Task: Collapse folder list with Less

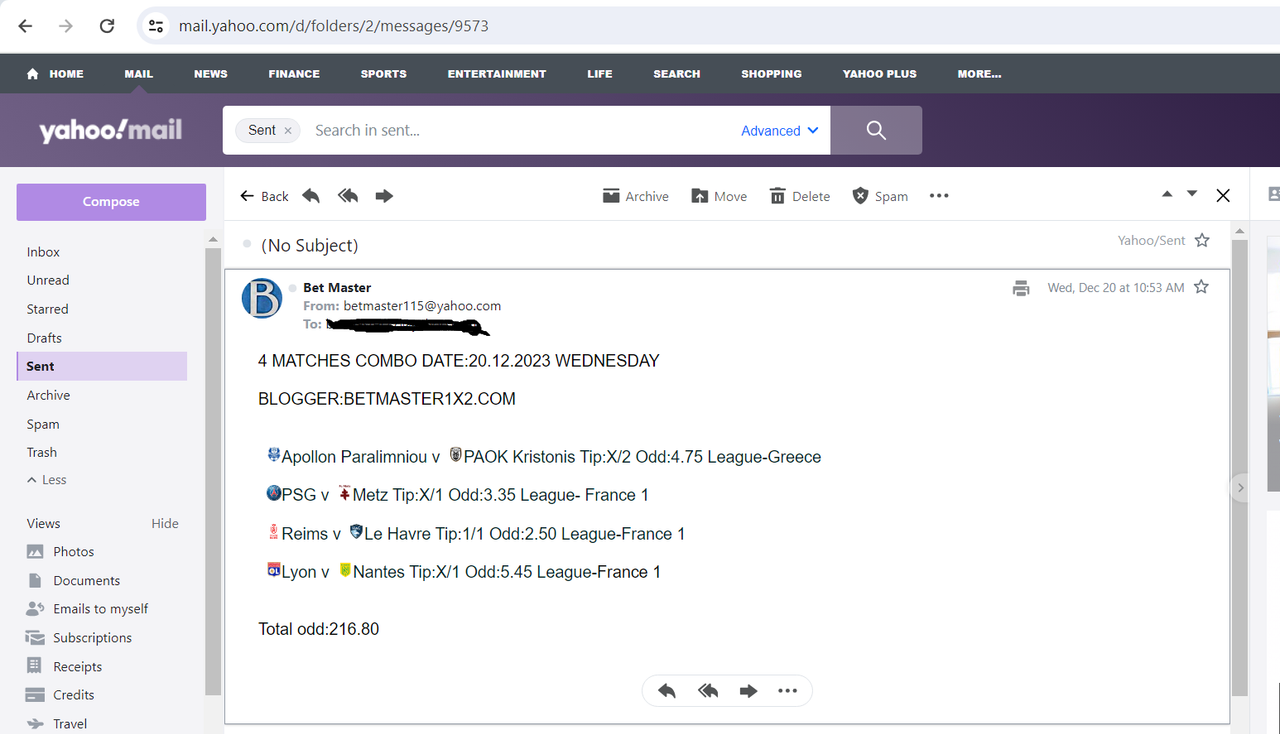Action: click(46, 480)
